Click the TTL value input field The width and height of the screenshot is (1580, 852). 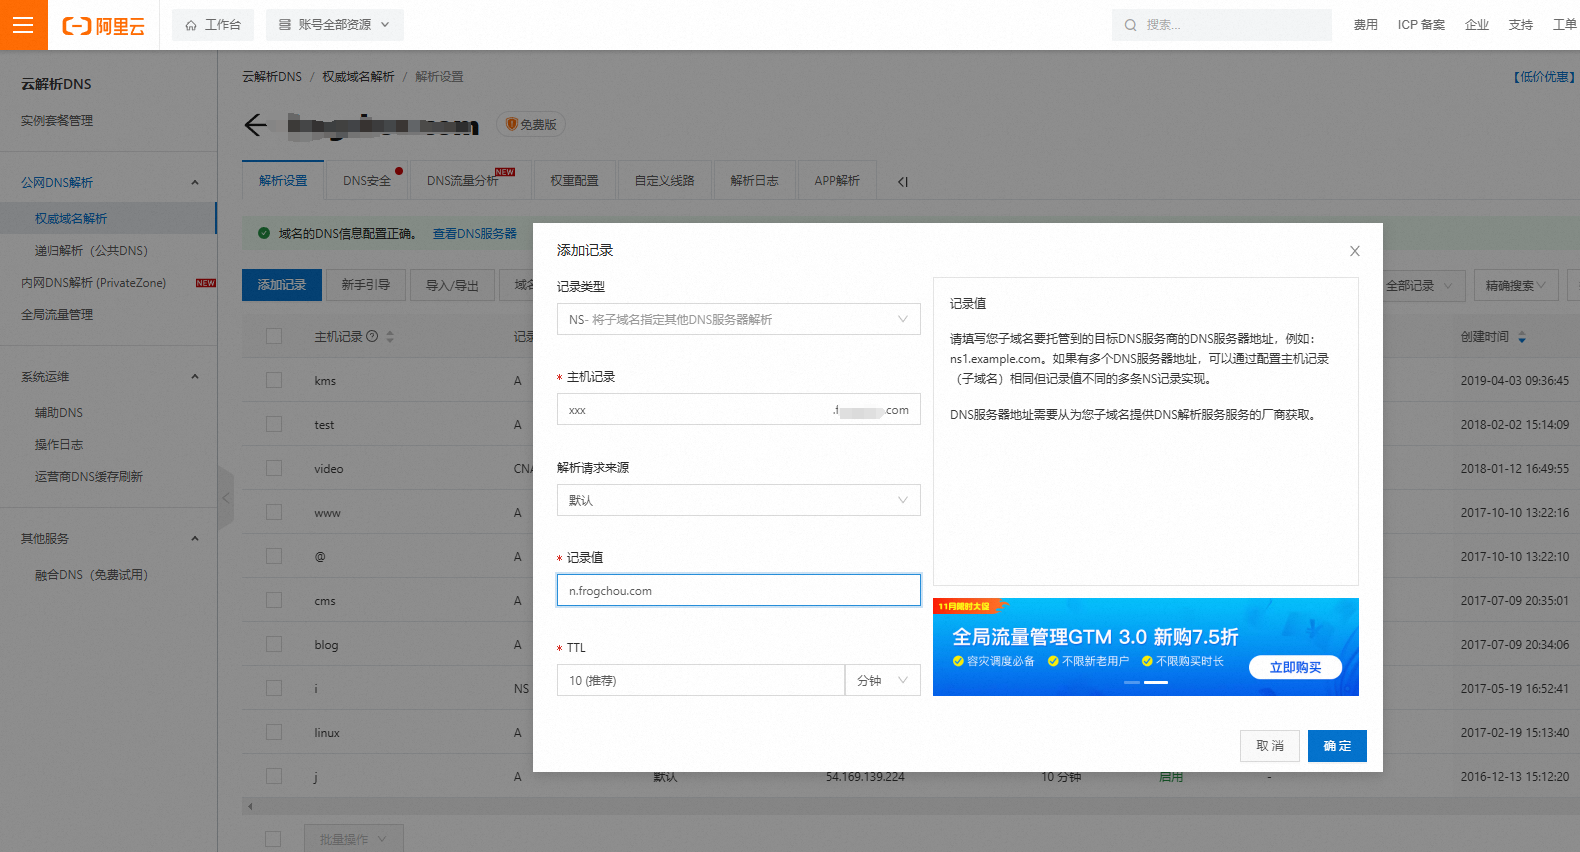coord(701,681)
